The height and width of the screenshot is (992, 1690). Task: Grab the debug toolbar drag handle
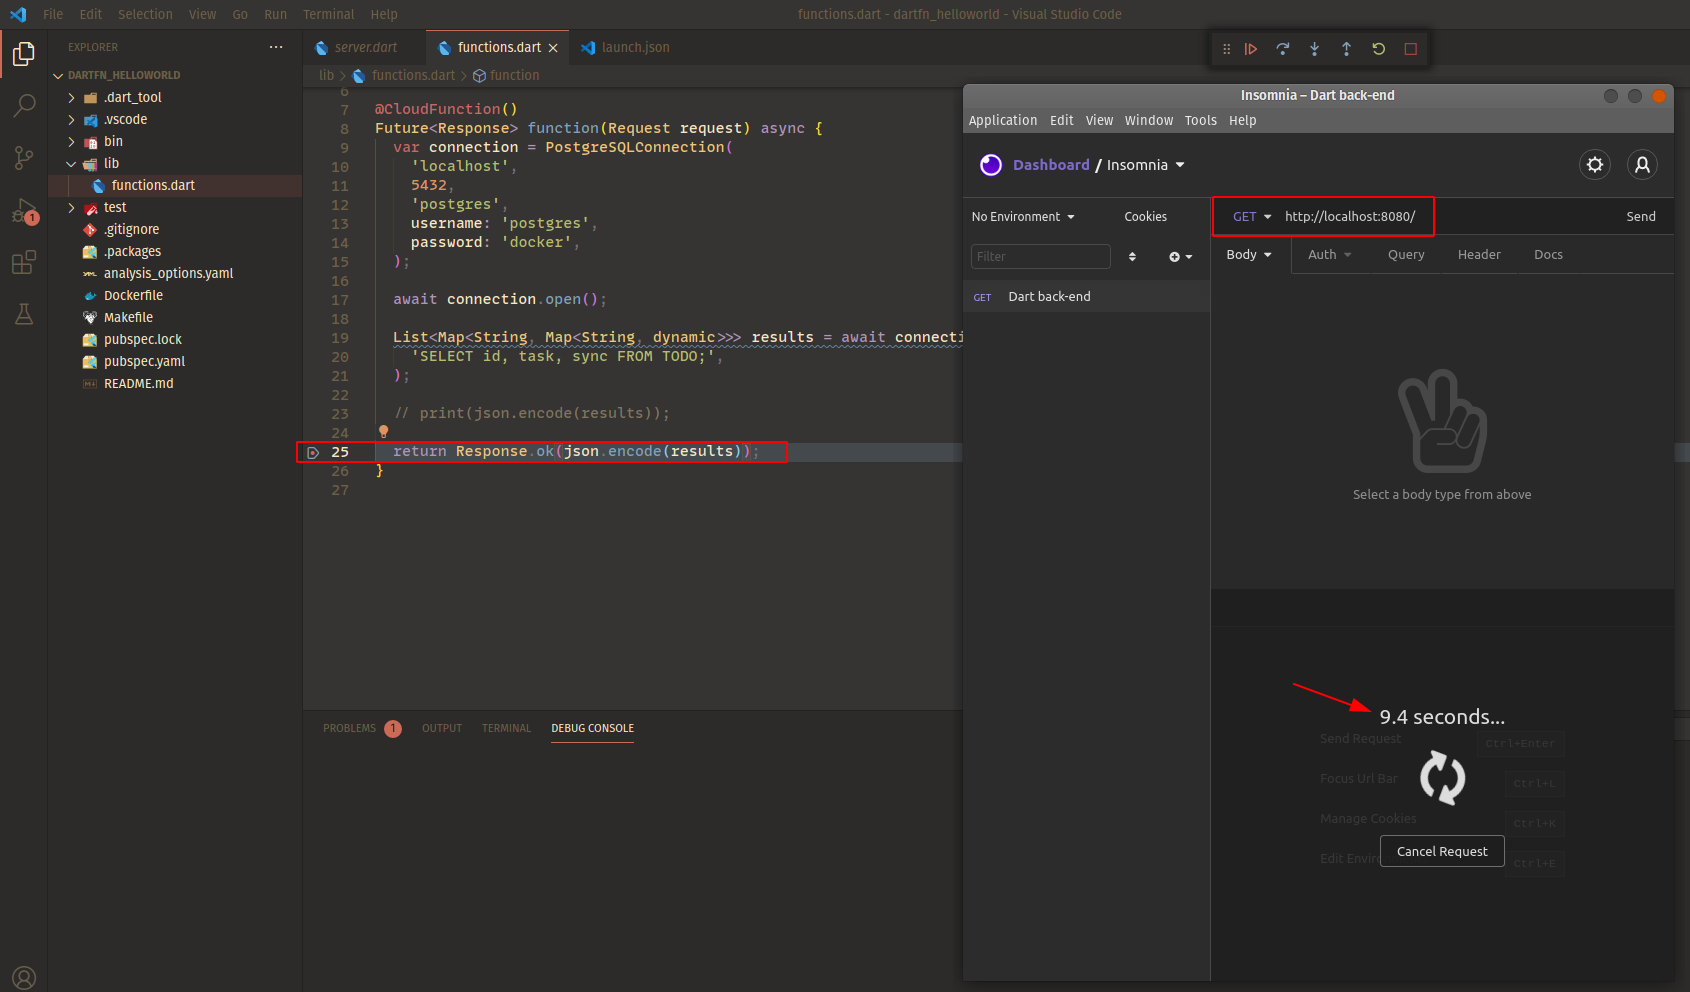[1227, 49]
